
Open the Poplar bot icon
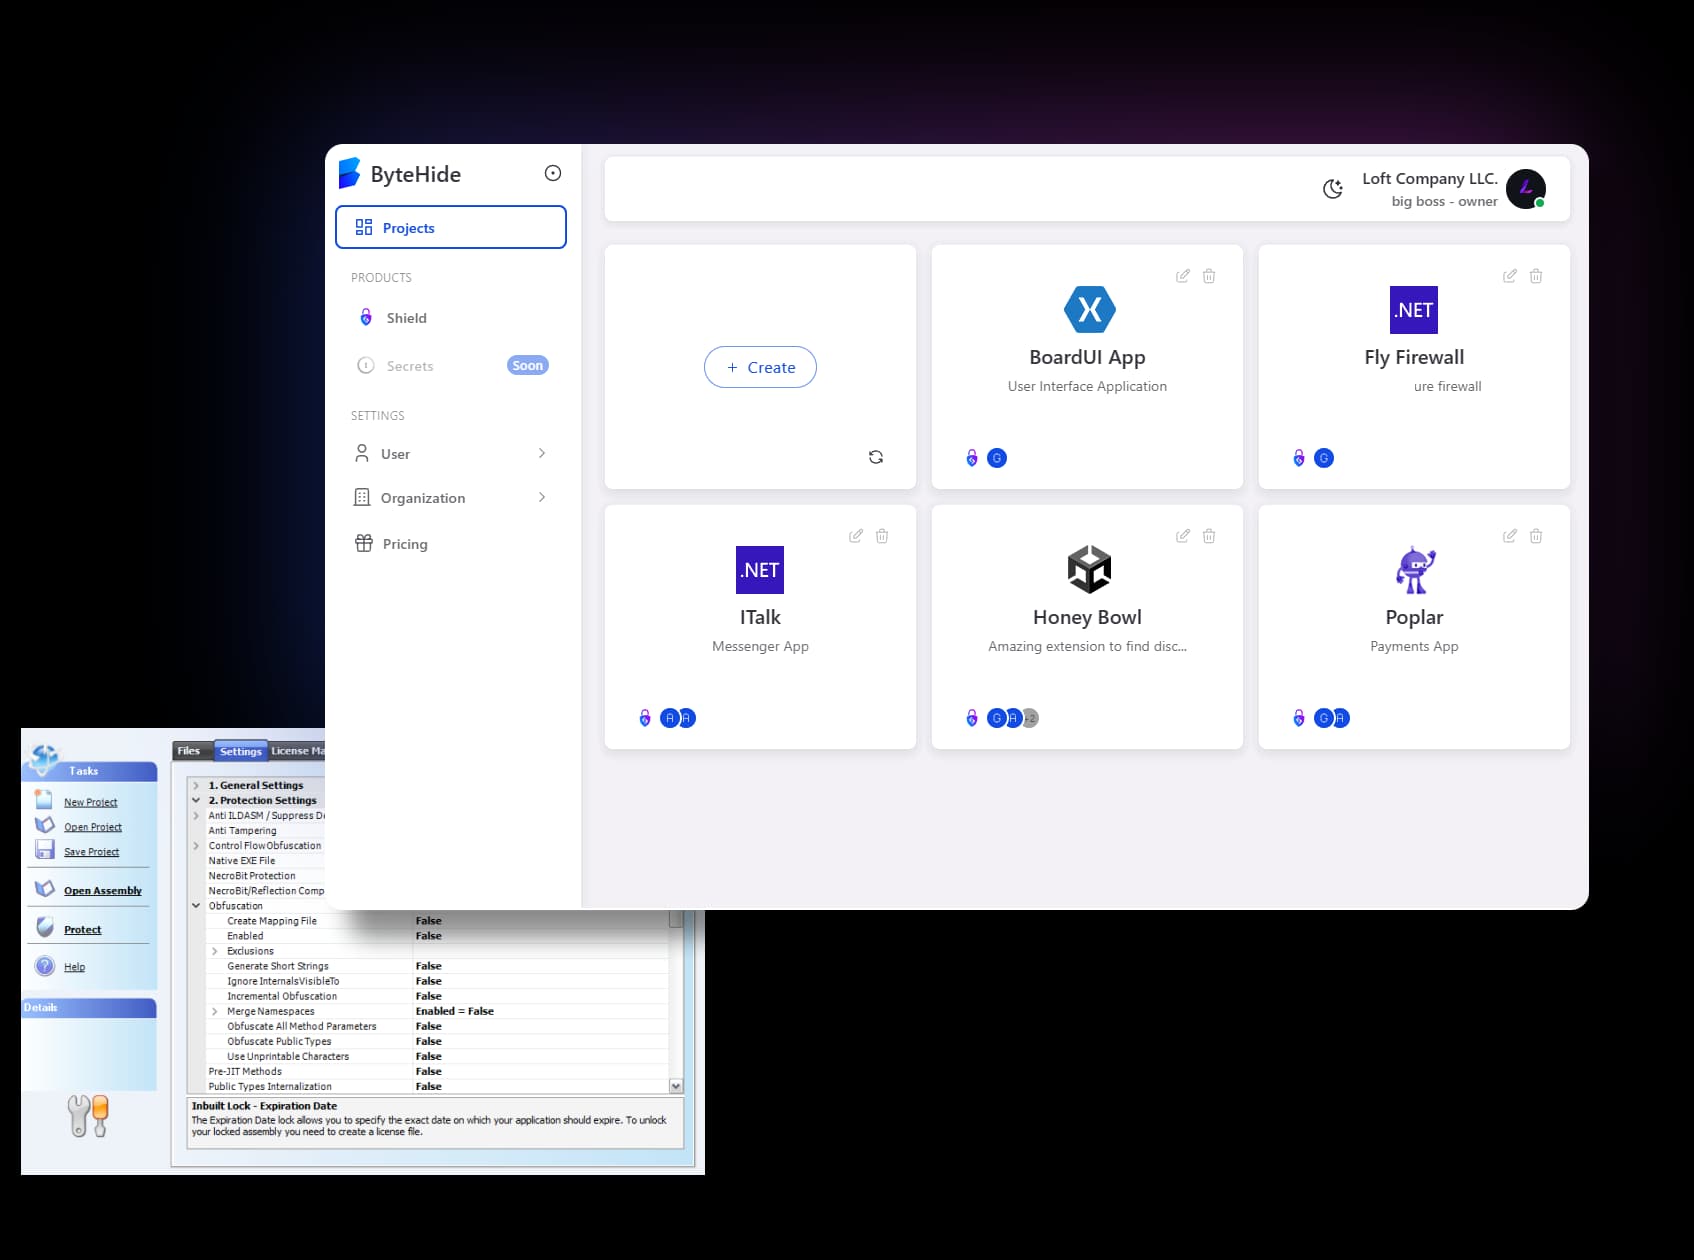1415,570
